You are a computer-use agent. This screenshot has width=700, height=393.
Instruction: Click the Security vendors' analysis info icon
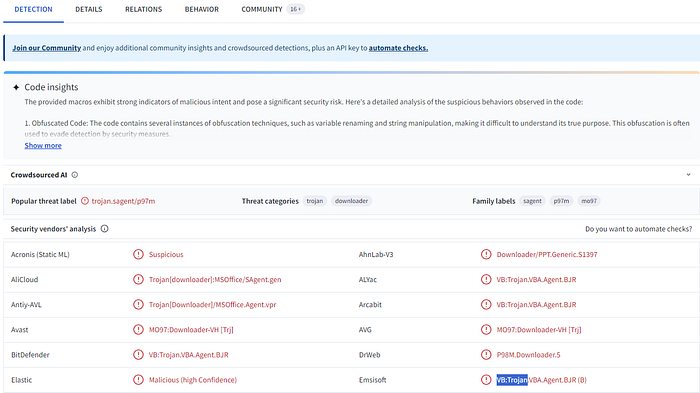click(x=104, y=229)
